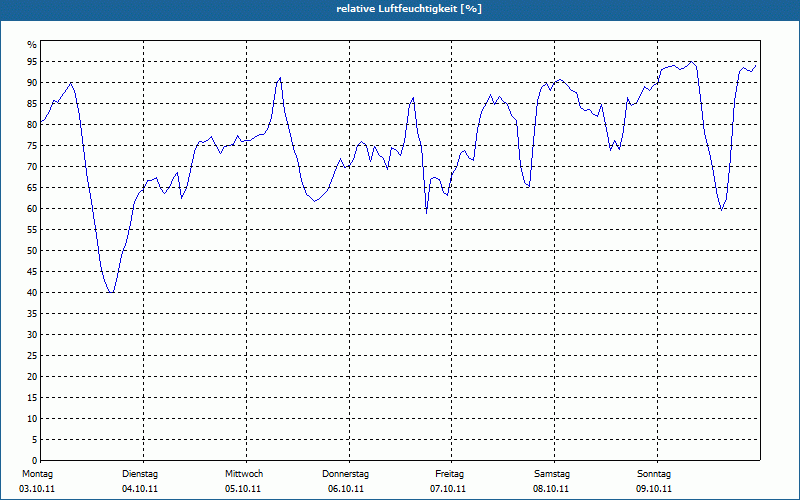Click the 95 value on the y-axis

(x=32, y=62)
